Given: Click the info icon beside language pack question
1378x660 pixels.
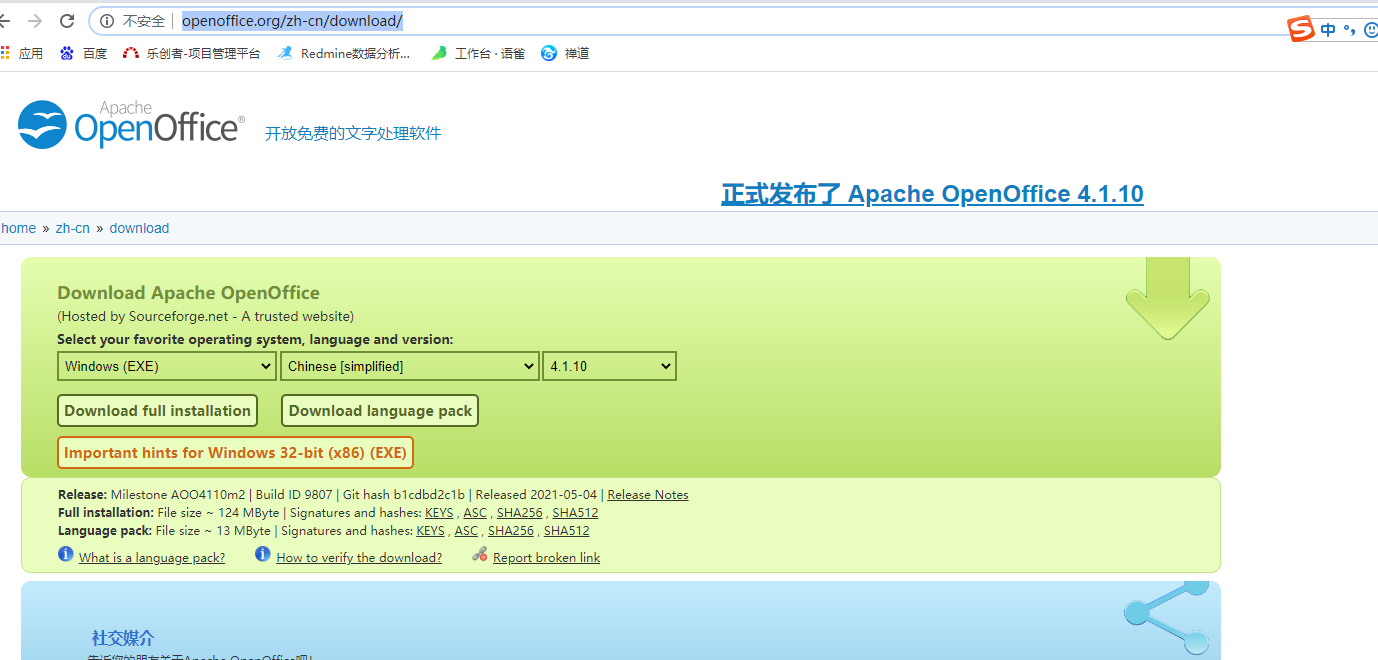Looking at the screenshot, I should coord(66,555).
